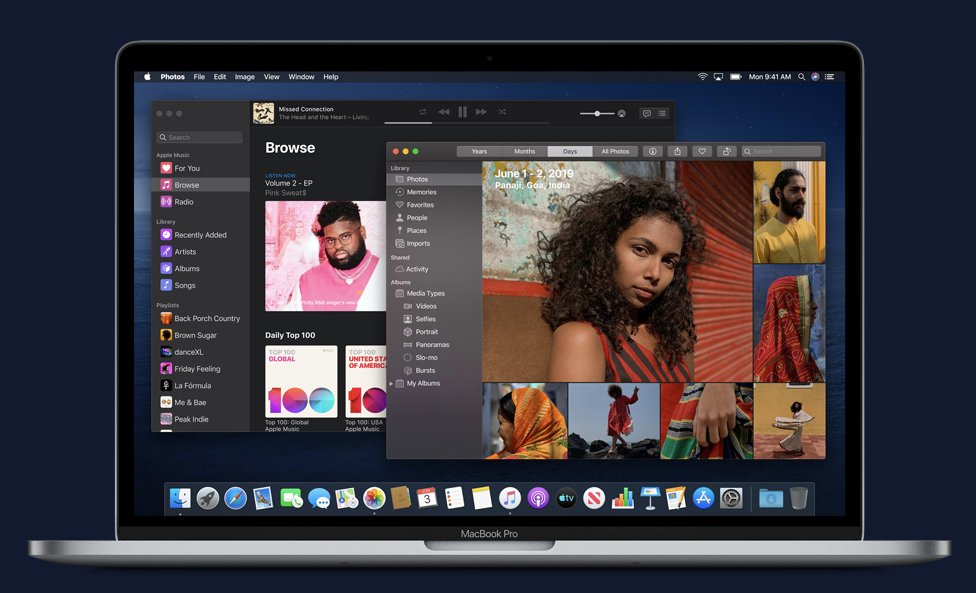Screen dimensions: 976x593
Task: Open the AirPlay output icon in Music
Action: [622, 113]
